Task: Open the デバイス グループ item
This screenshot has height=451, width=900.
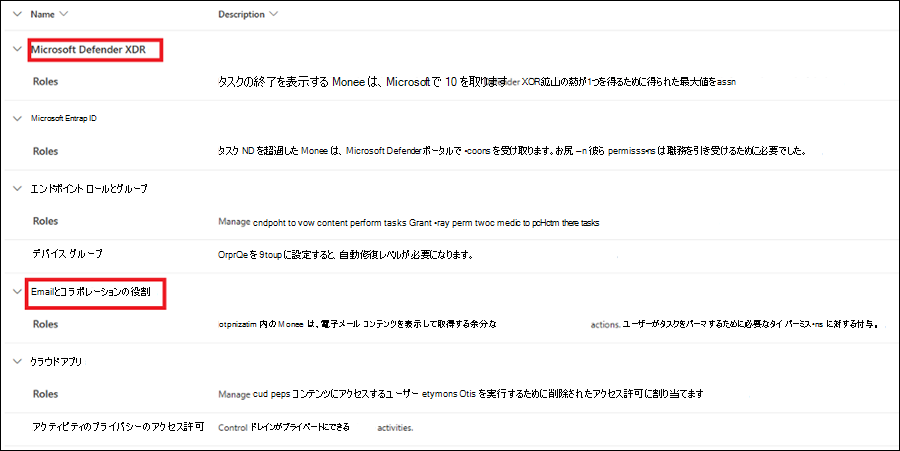Action: click(x=68, y=254)
